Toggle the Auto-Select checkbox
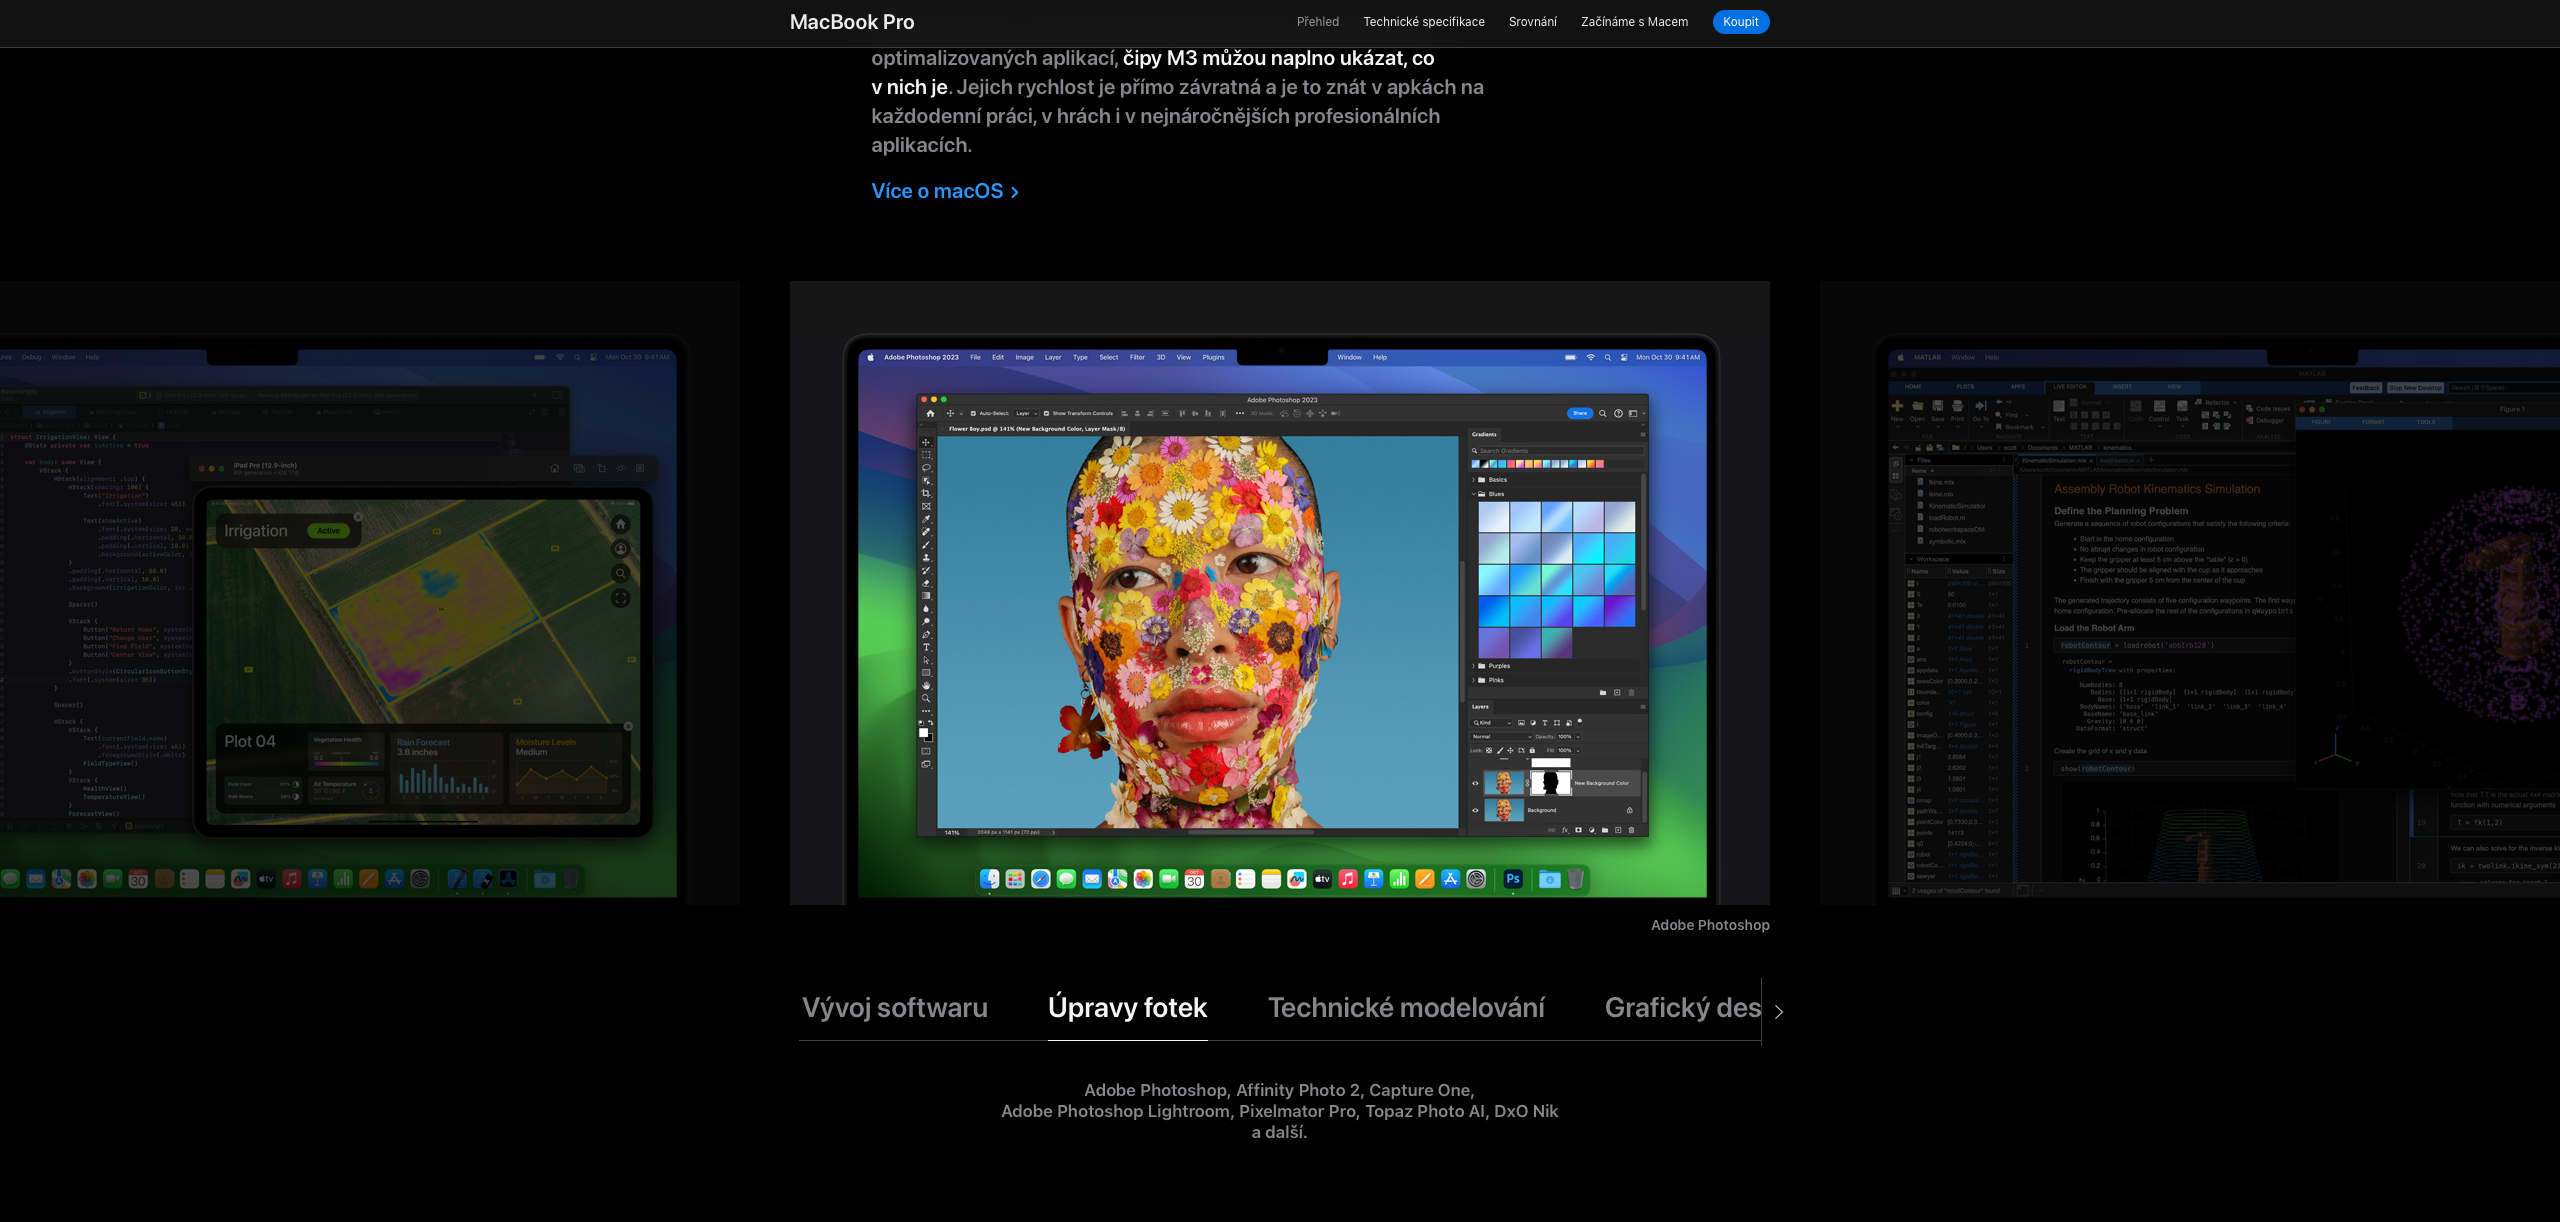 pos(973,413)
